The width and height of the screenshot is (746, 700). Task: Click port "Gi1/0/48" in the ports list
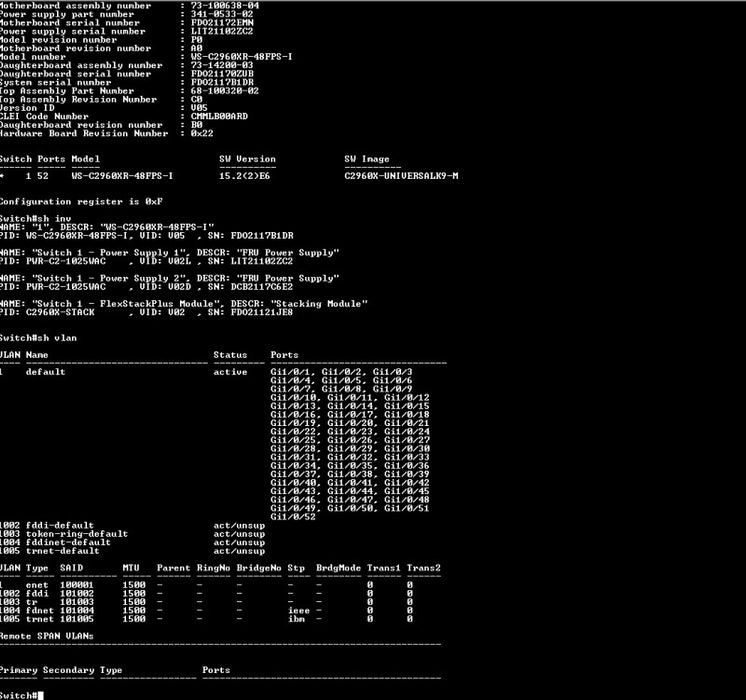coord(407,500)
